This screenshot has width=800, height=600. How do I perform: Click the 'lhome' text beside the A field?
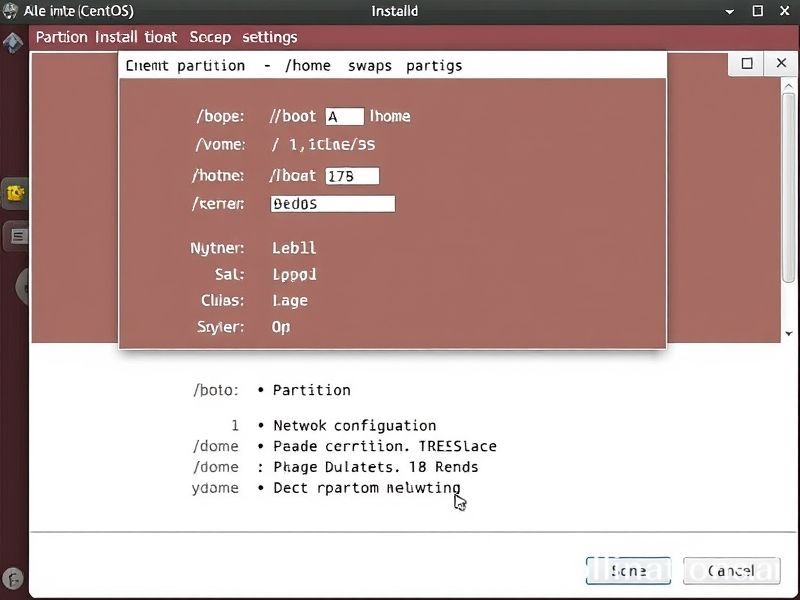(390, 116)
